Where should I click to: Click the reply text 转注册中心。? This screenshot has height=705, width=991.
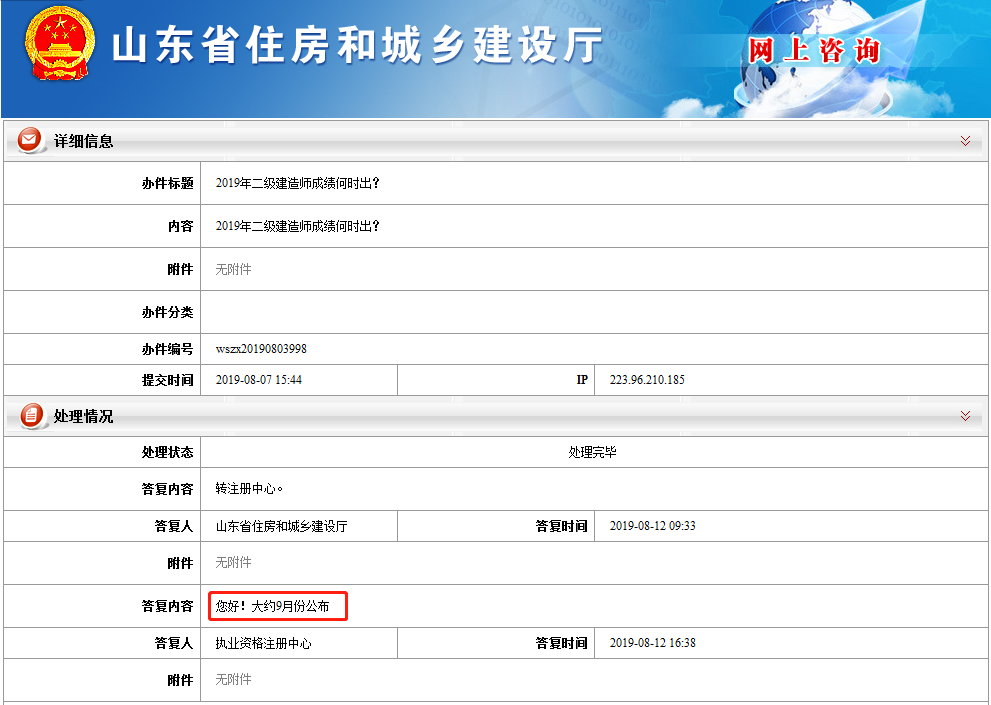[x=249, y=489]
